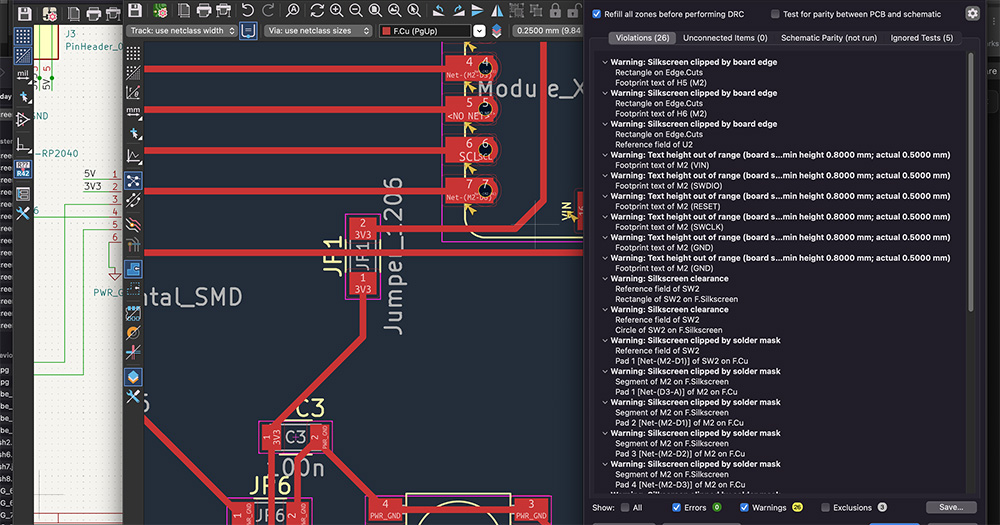Collapse the warning containing Rectangle of SW2 on F.Silkscreen
The width and height of the screenshot is (1000, 525).
(x=605, y=279)
